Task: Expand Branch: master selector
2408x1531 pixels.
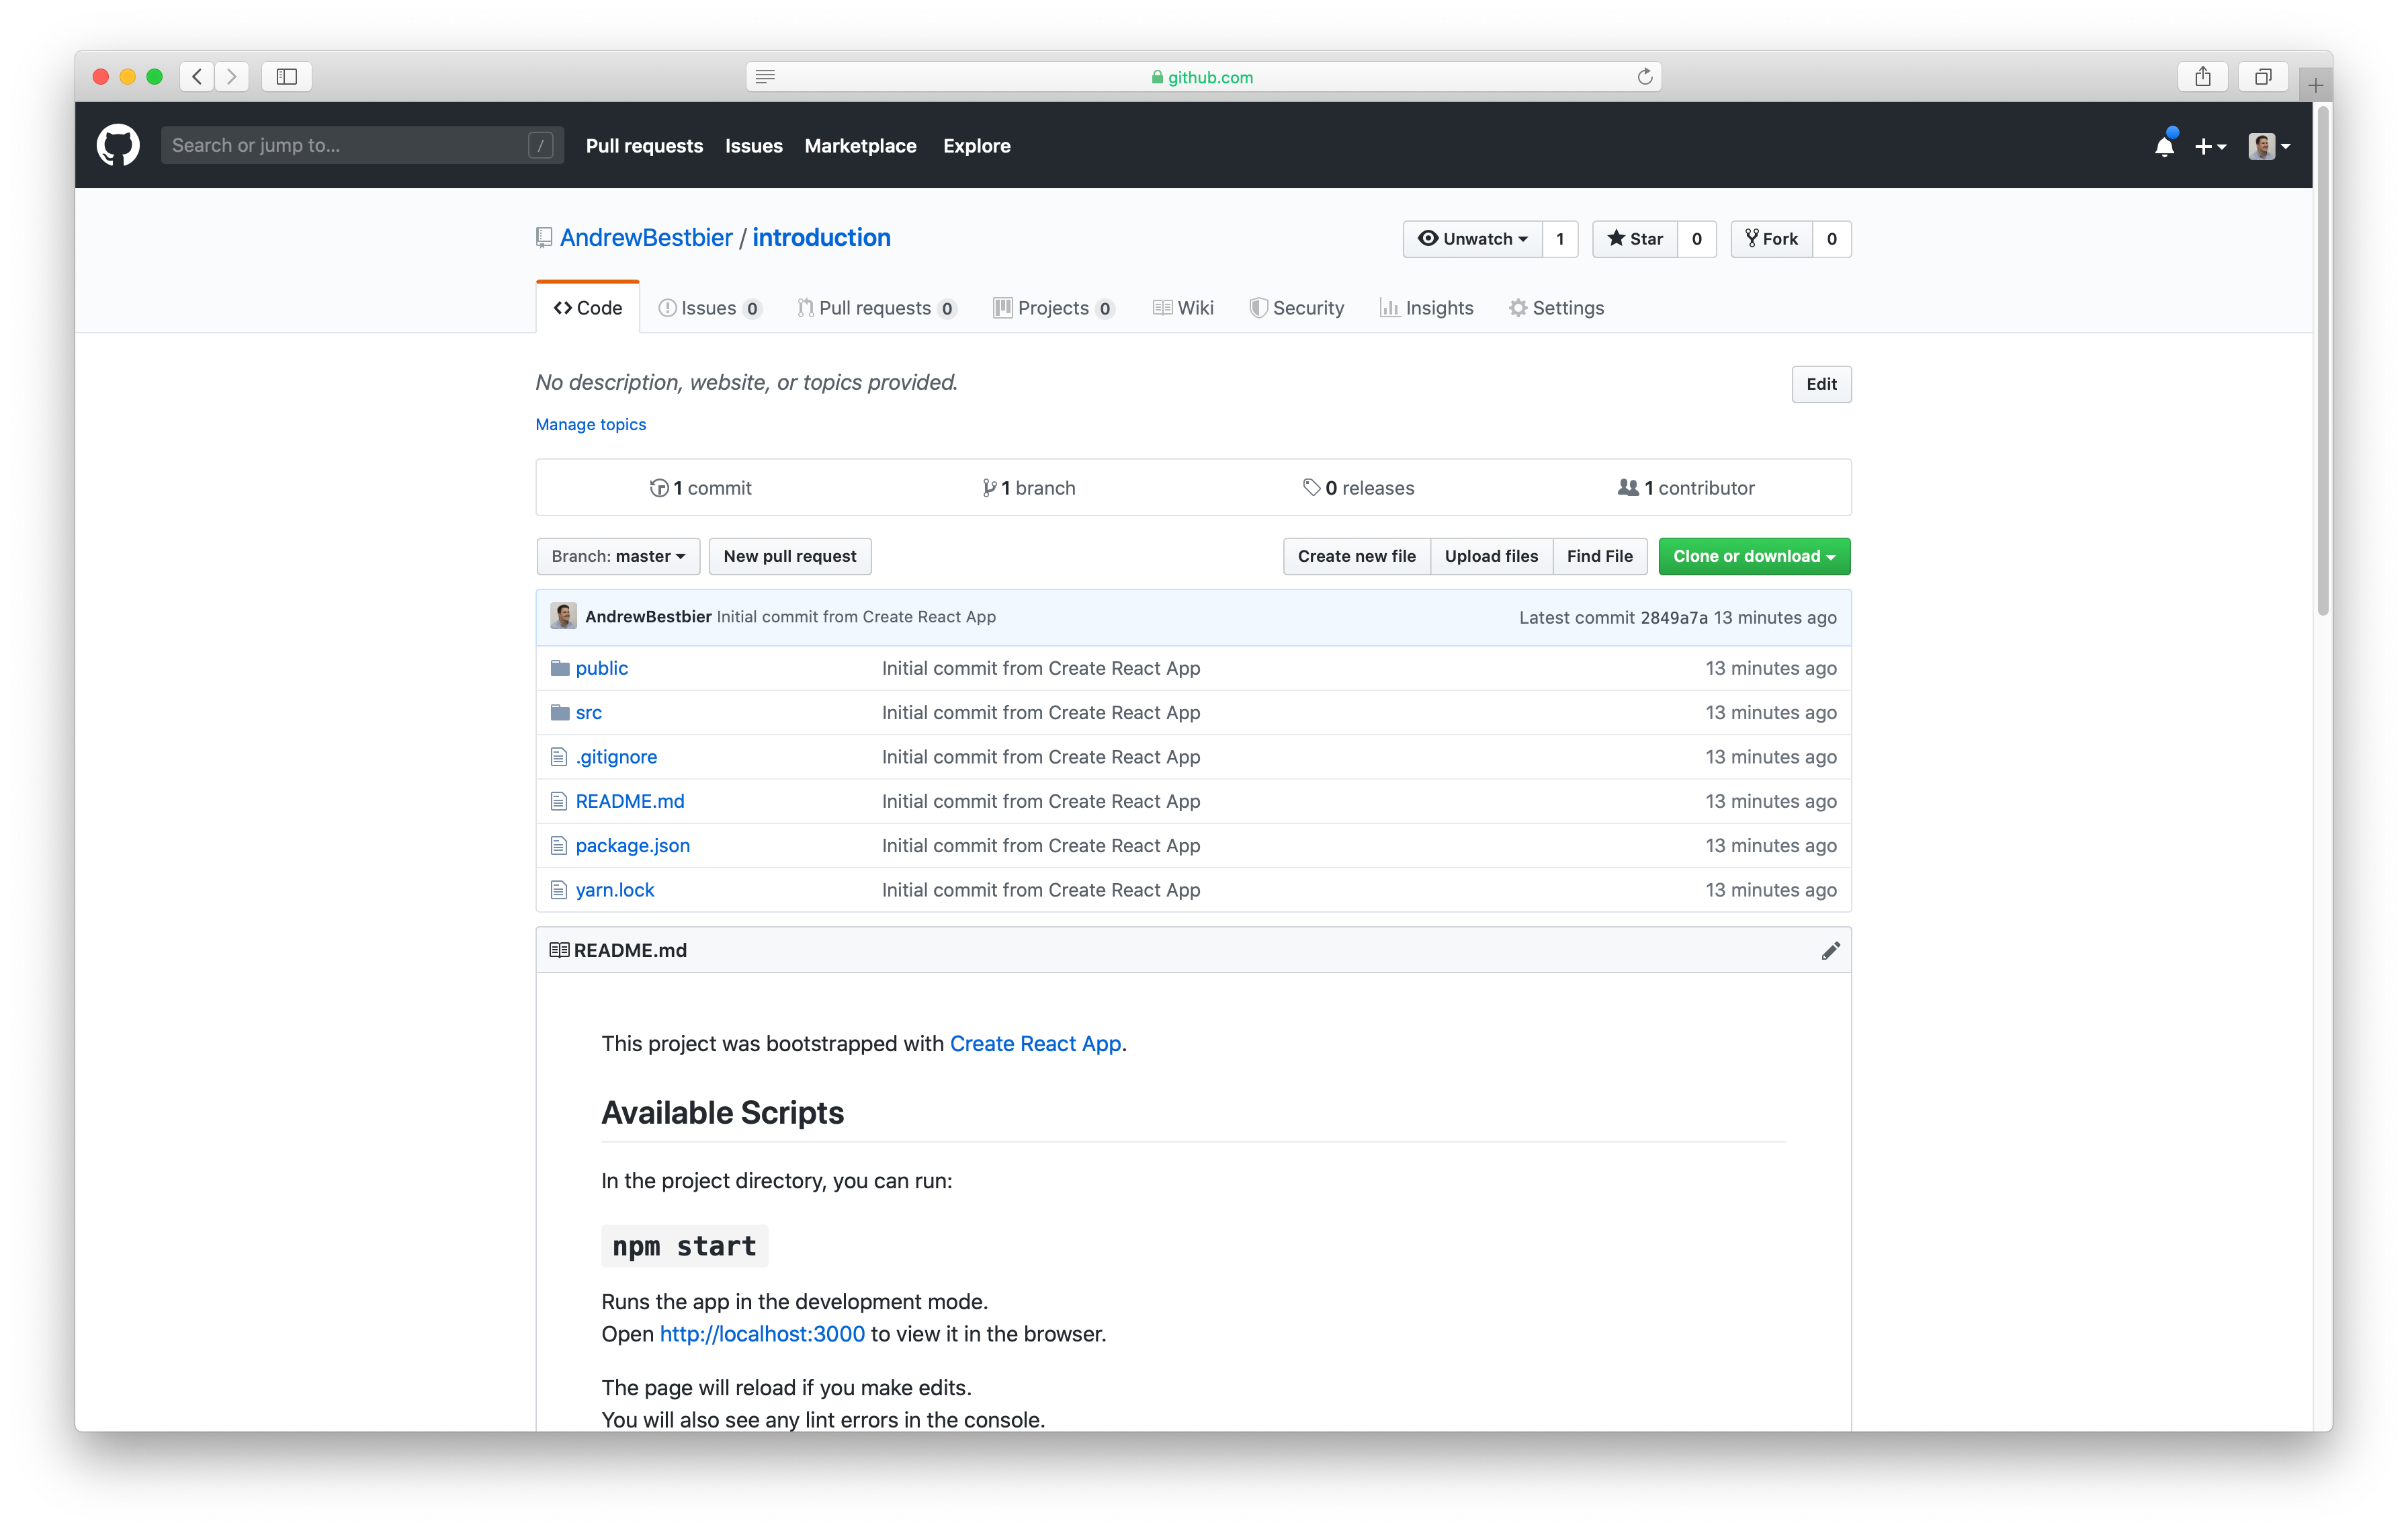Action: (618, 557)
